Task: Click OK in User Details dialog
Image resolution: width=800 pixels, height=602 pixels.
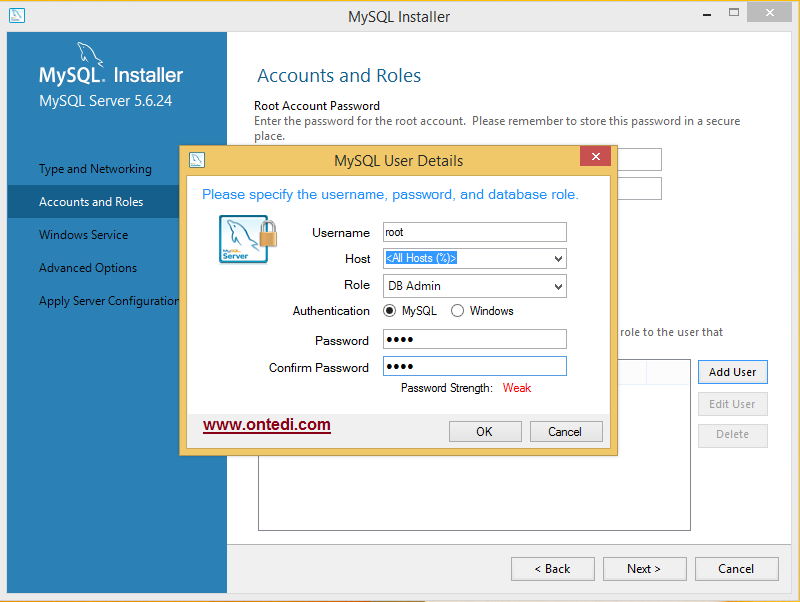Action: [x=485, y=432]
